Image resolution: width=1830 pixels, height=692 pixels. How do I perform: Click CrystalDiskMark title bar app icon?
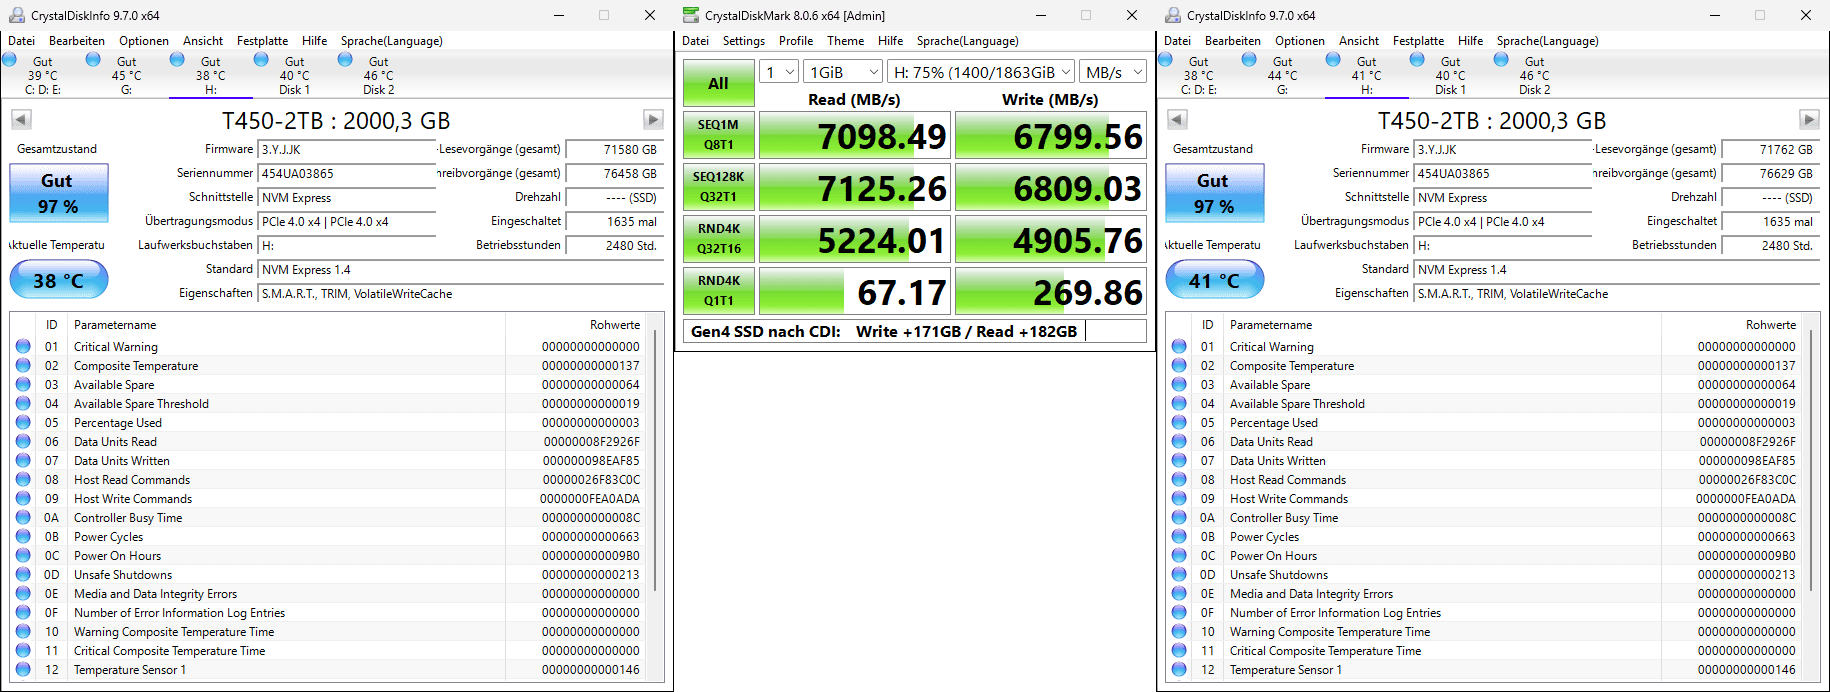click(691, 15)
